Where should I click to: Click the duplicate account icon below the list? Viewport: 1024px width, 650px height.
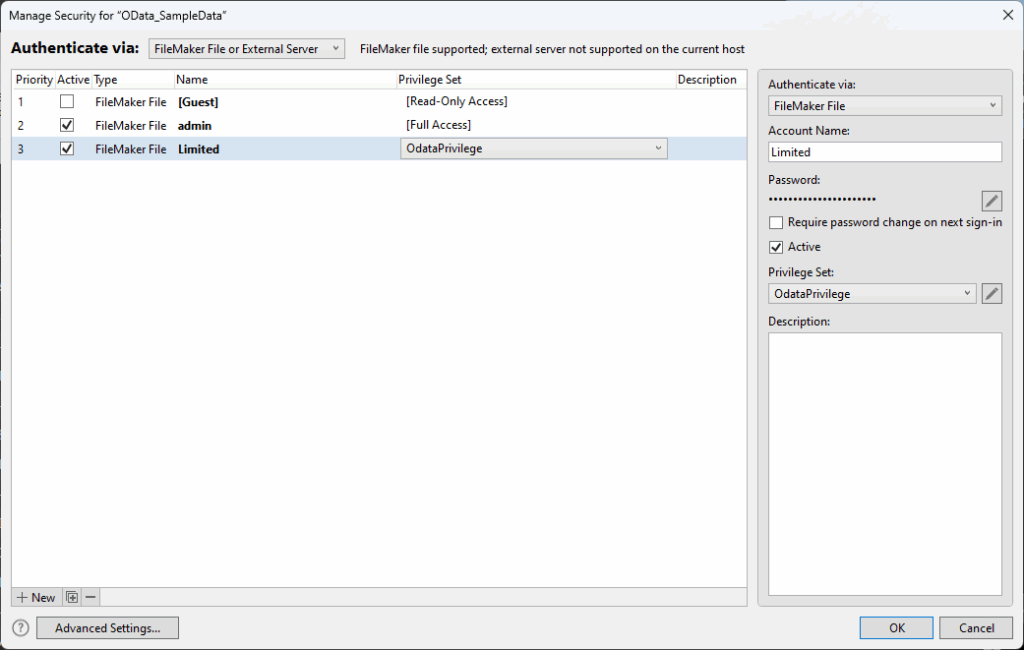pos(71,597)
